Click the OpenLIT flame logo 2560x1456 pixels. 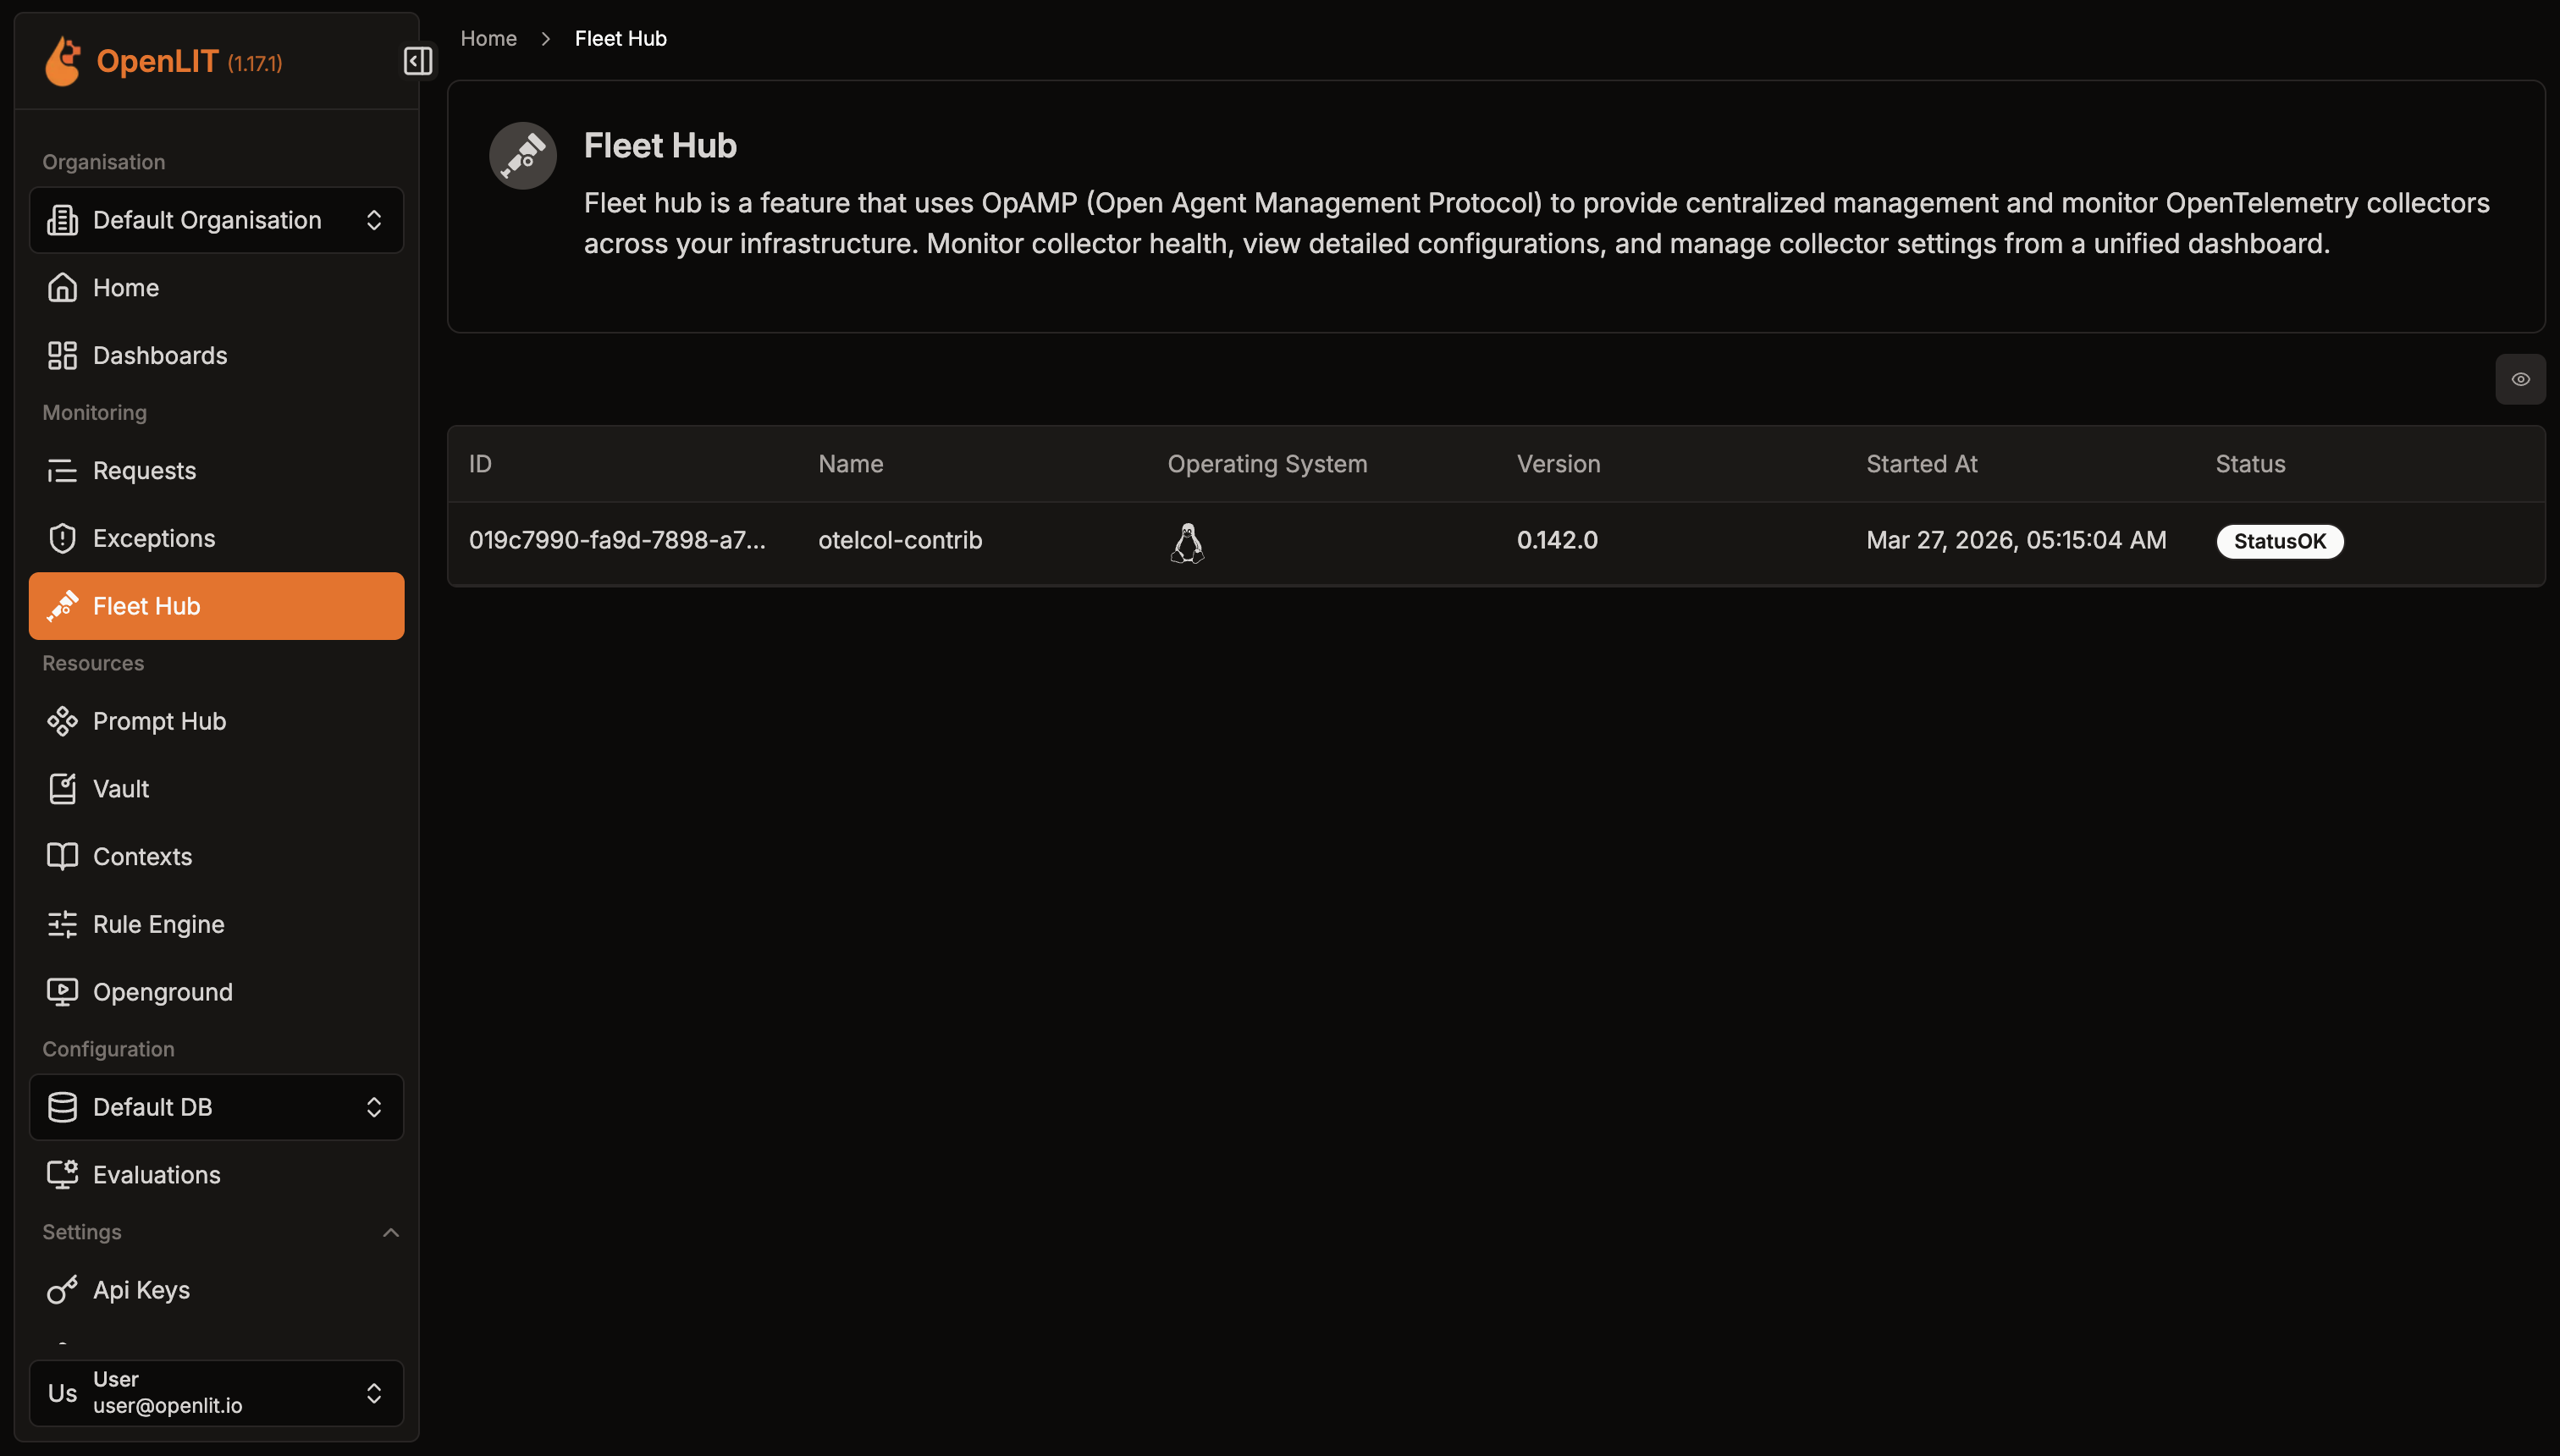[63, 61]
